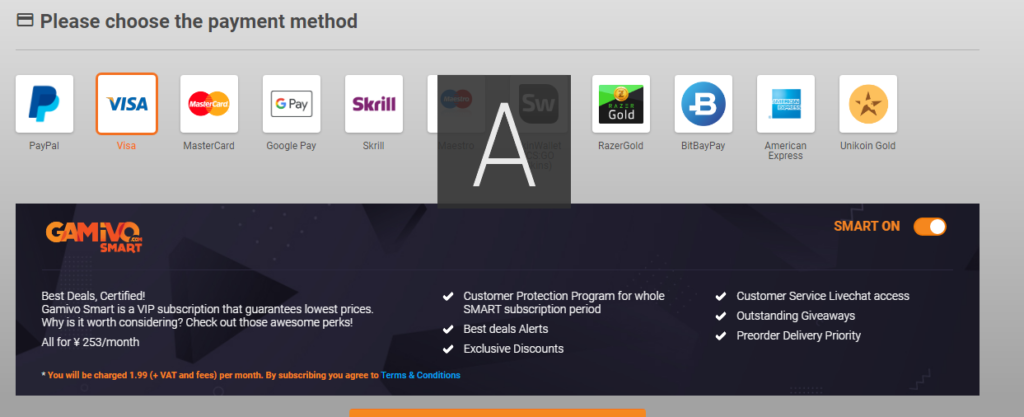Click the 'All for ¥ 253/month' text
This screenshot has width=1024, height=417.
90,342
